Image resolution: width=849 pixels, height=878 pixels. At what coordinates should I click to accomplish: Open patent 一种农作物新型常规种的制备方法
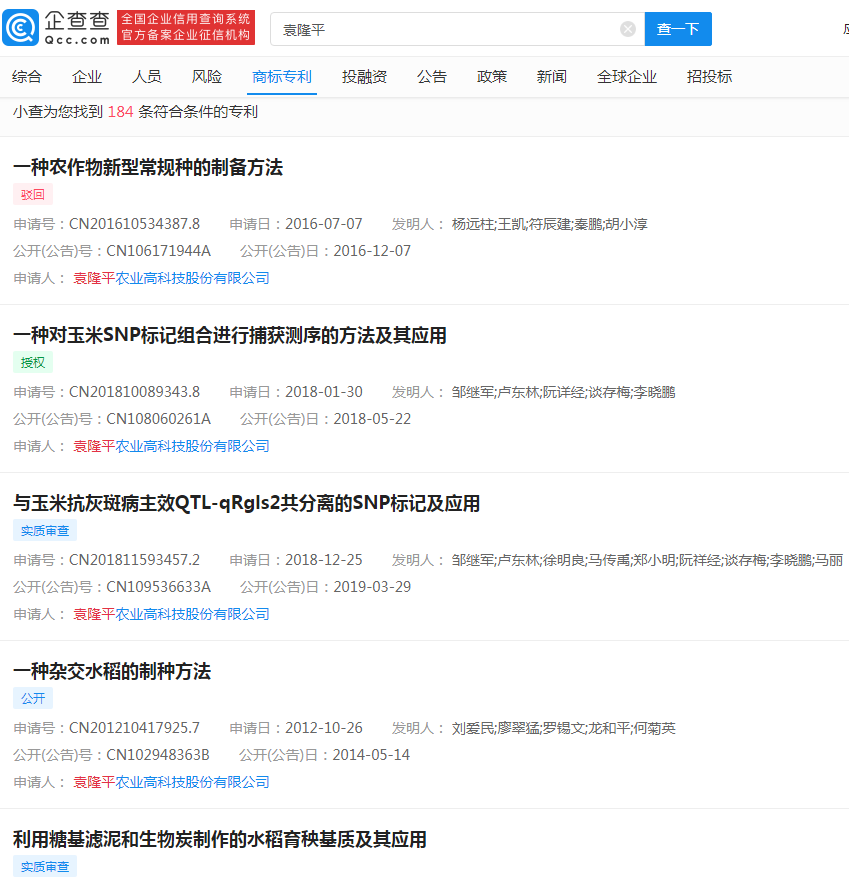145,168
